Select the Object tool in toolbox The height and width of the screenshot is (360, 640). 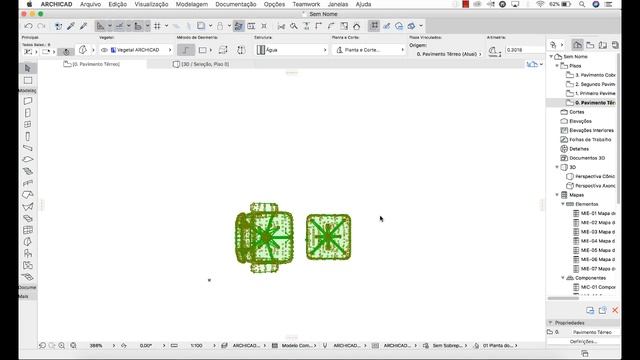pyautogui.click(x=28, y=253)
